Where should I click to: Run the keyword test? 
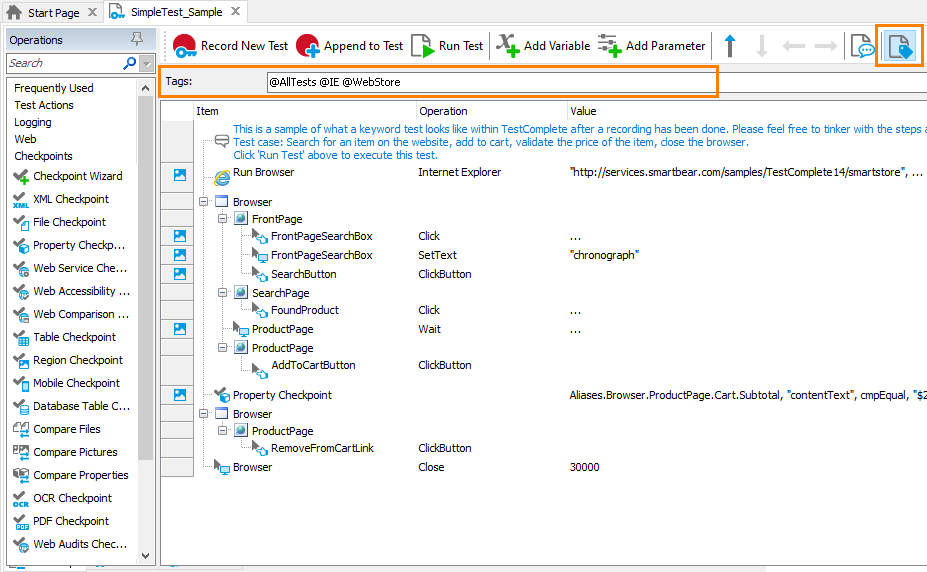[x=447, y=46]
